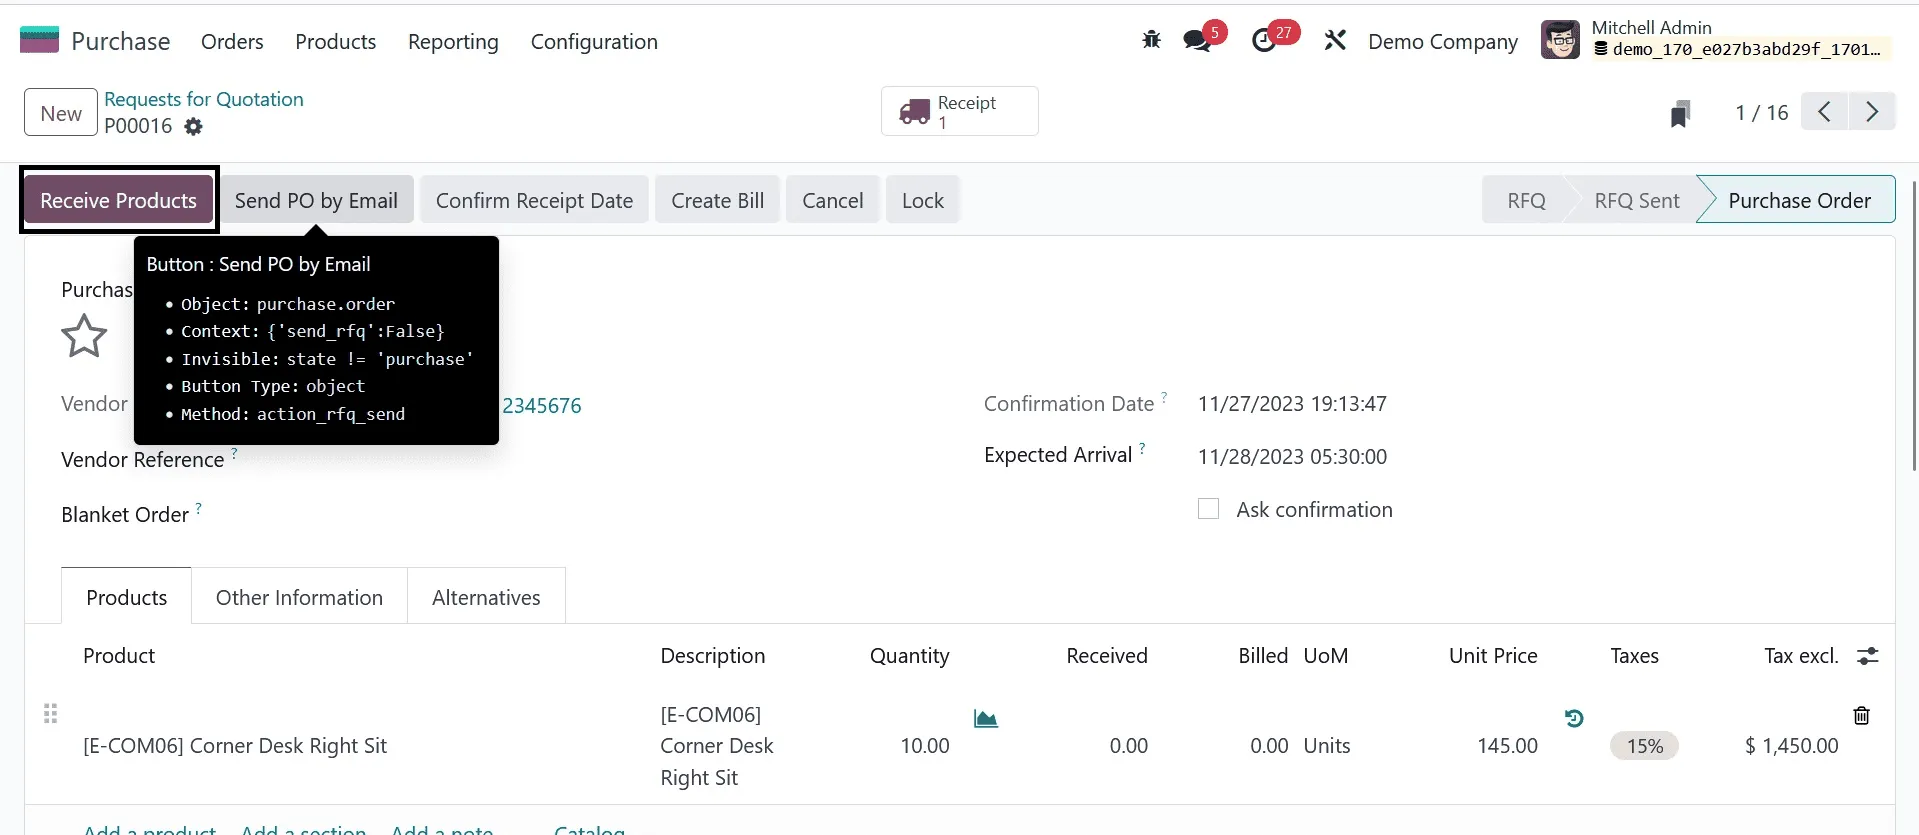This screenshot has width=1919, height=835.
Task: Select the RFQ Sent status stage
Action: pos(1637,200)
